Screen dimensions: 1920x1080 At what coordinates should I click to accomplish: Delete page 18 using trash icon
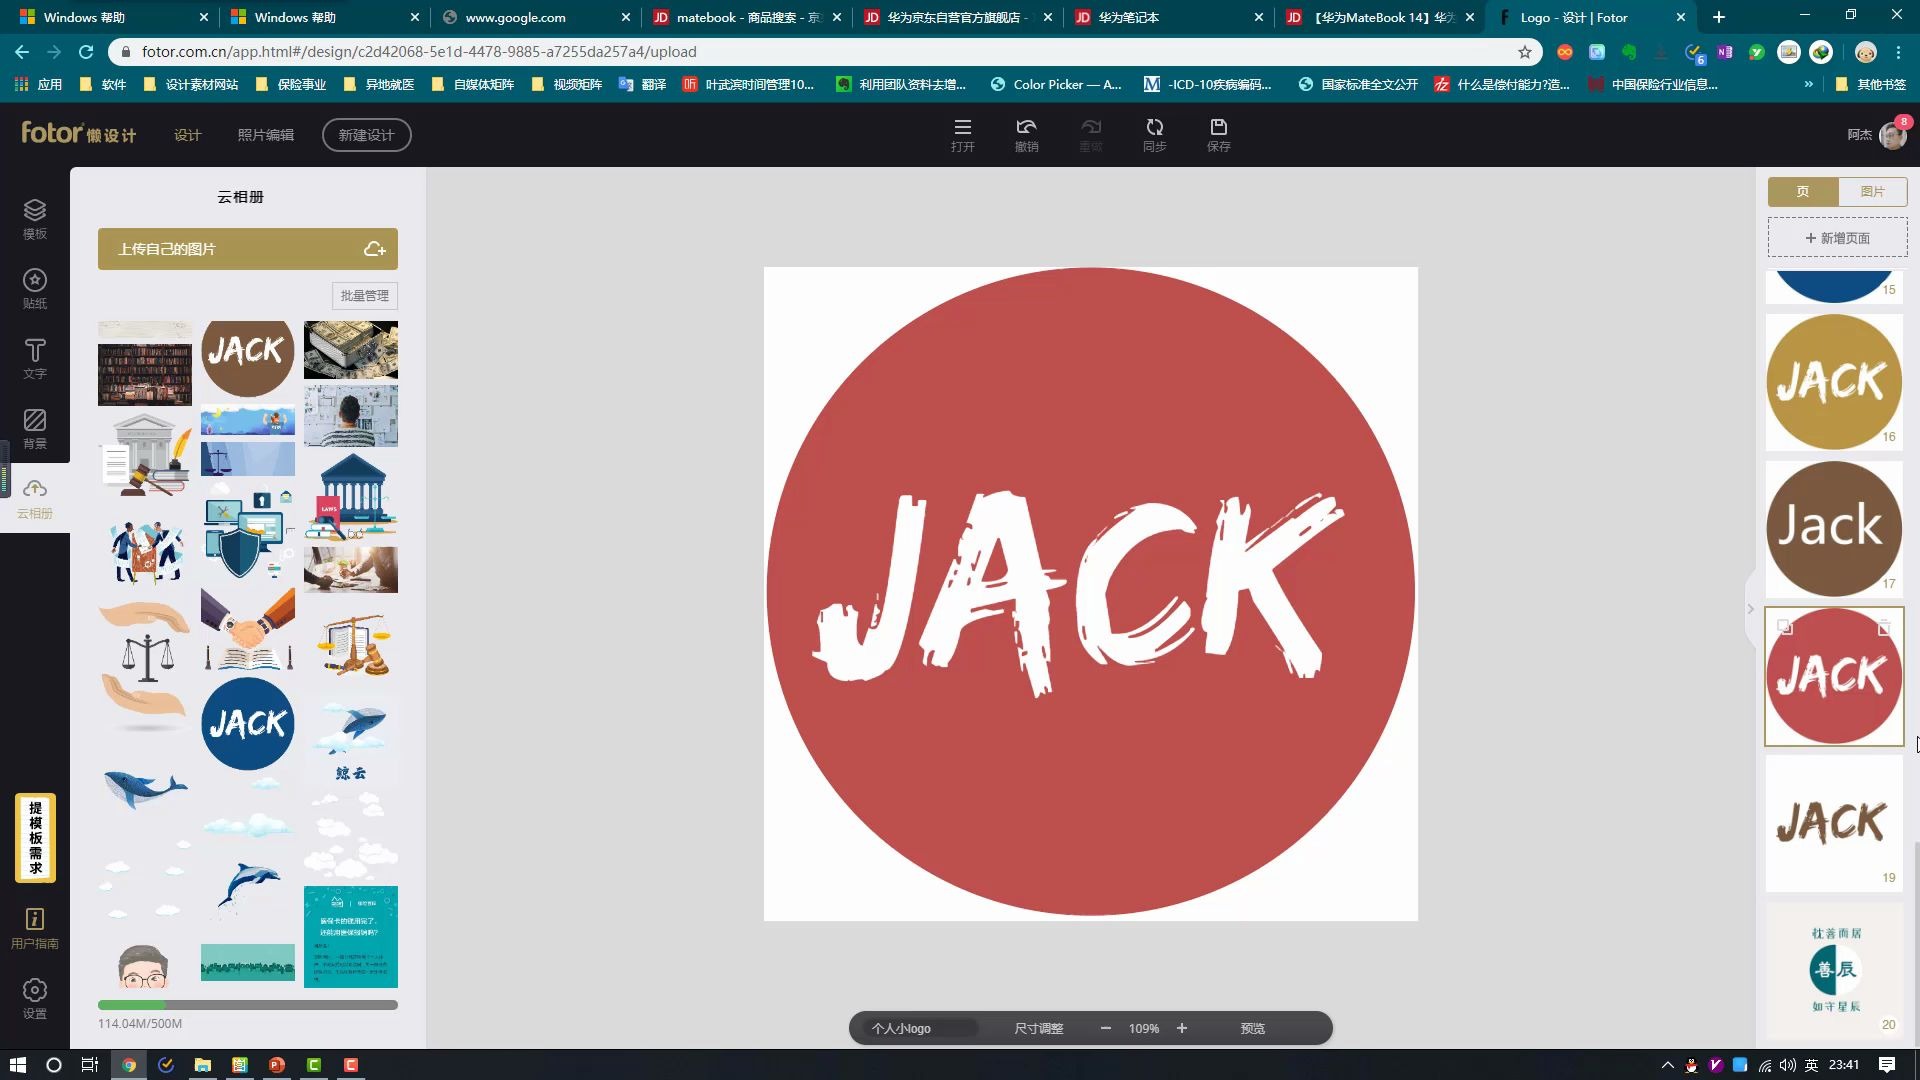[x=1884, y=627]
